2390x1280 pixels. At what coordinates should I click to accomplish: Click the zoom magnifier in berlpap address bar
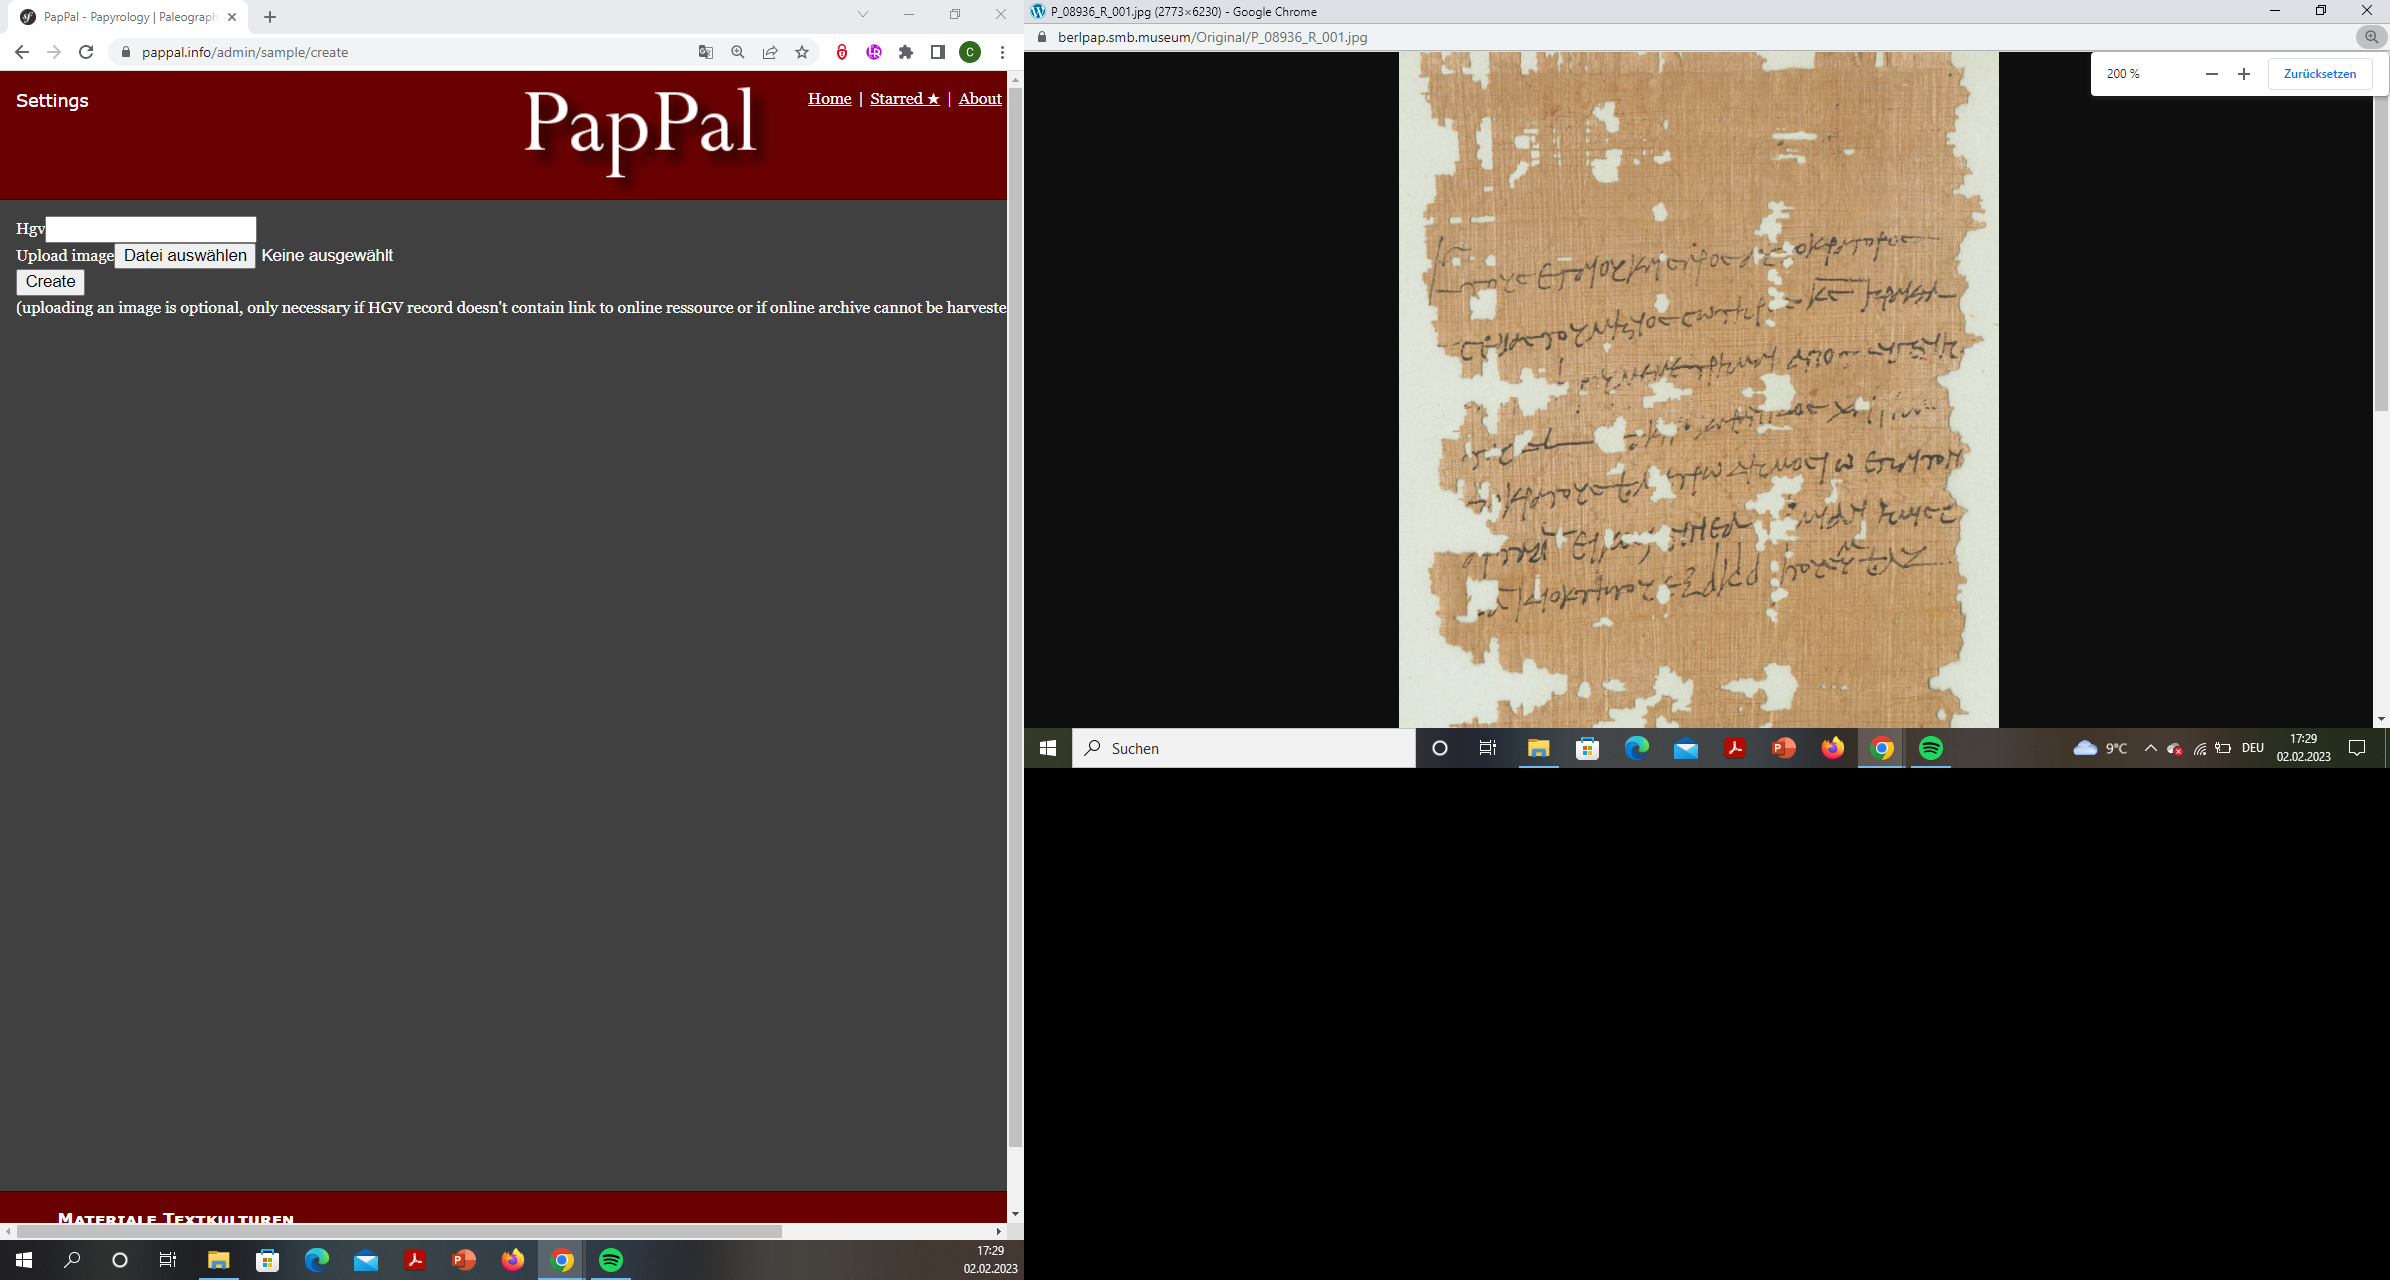[2371, 37]
